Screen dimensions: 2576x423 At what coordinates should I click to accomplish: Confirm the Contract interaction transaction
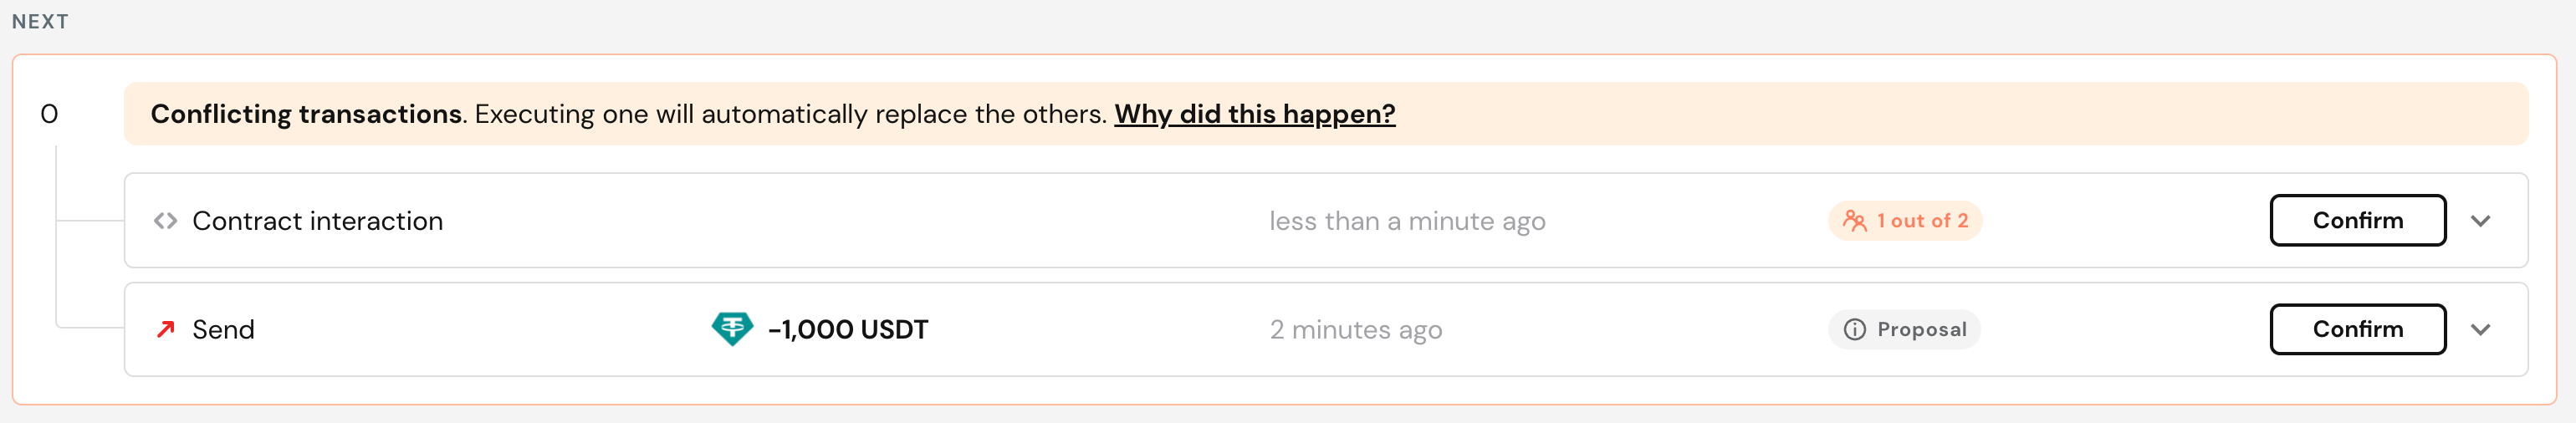(2357, 220)
